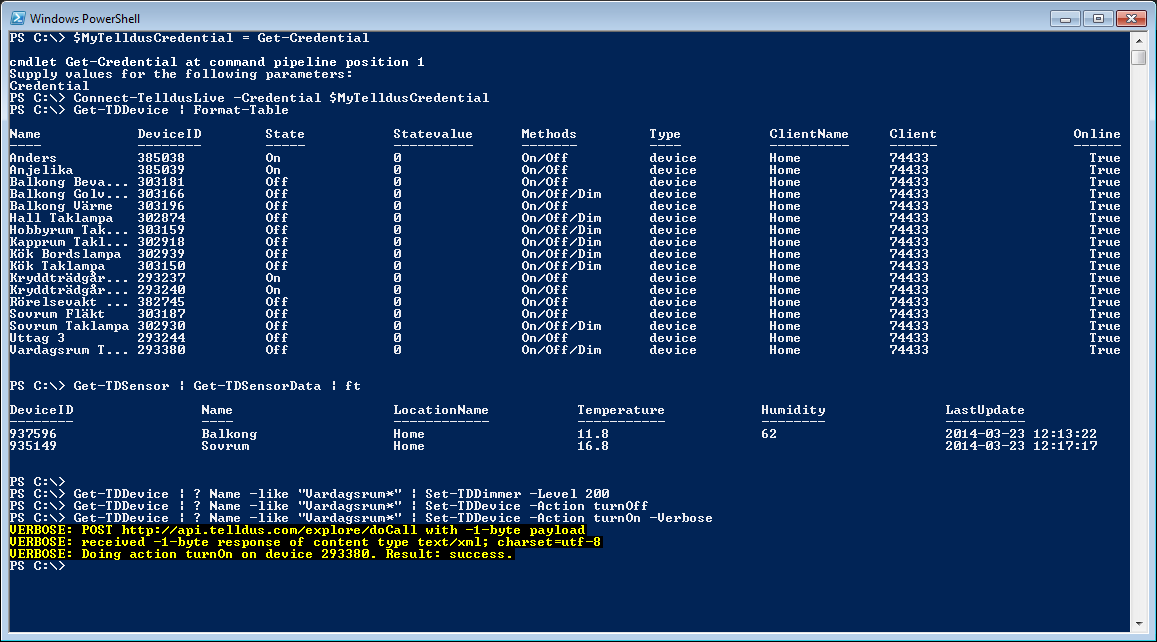Click the PowerShell icon in title bar
Screen dimensions: 1157x642
[18, 18]
